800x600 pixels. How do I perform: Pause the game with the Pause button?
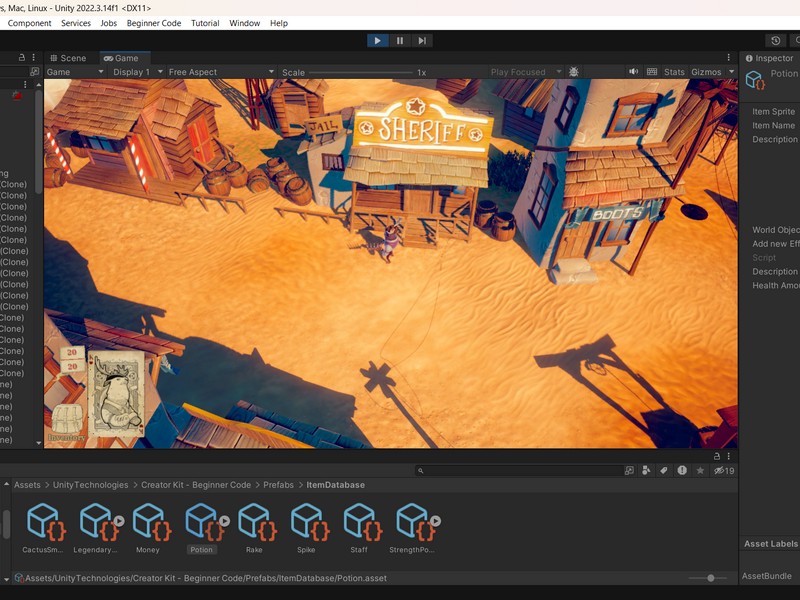click(400, 41)
